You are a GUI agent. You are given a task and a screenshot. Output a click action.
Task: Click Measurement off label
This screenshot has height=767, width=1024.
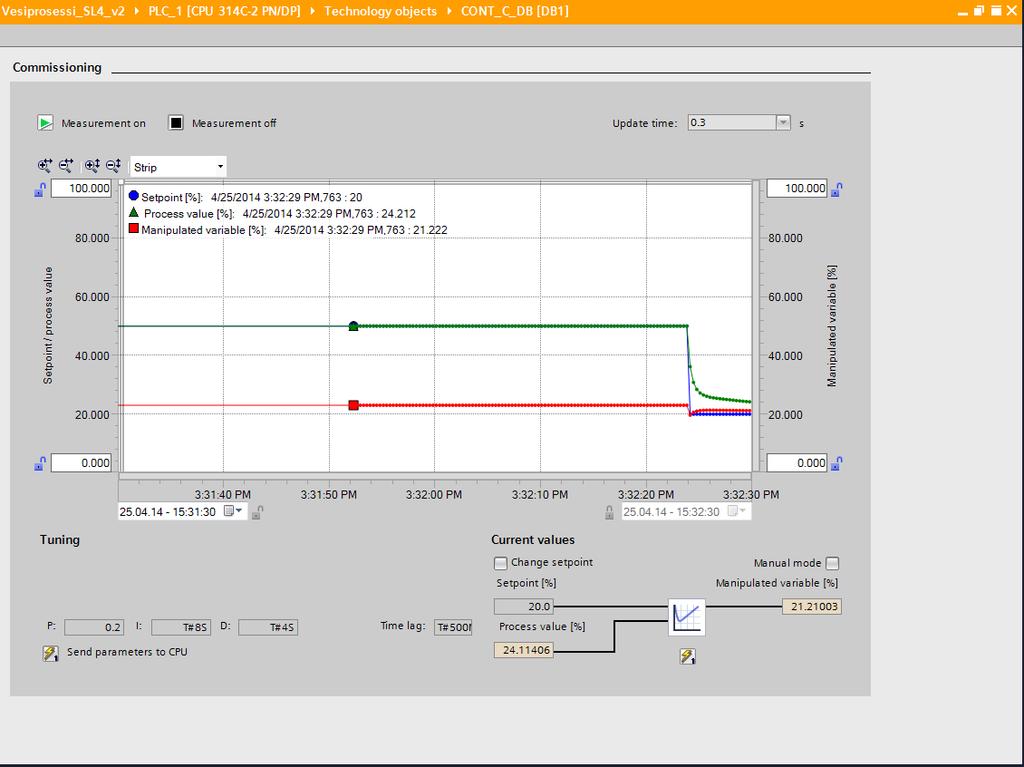click(234, 123)
